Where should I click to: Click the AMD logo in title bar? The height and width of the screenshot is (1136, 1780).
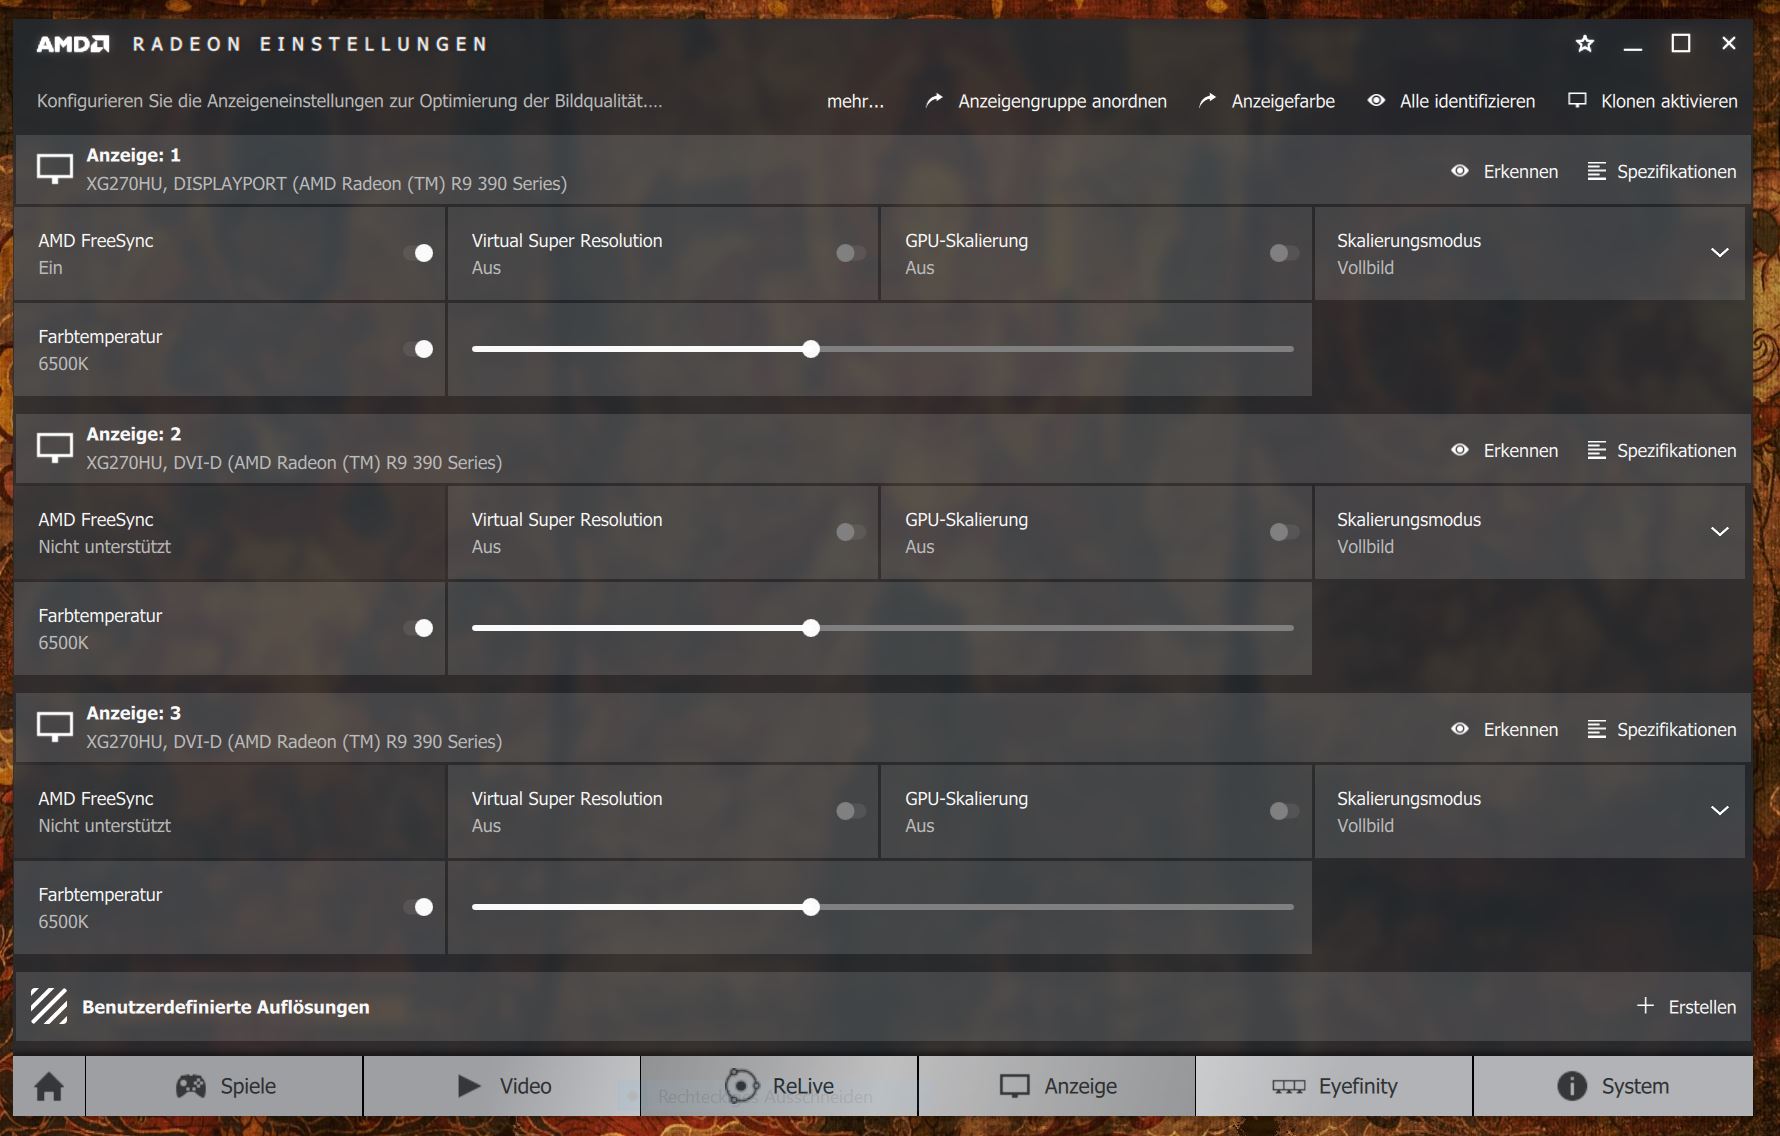pyautogui.click(x=73, y=44)
